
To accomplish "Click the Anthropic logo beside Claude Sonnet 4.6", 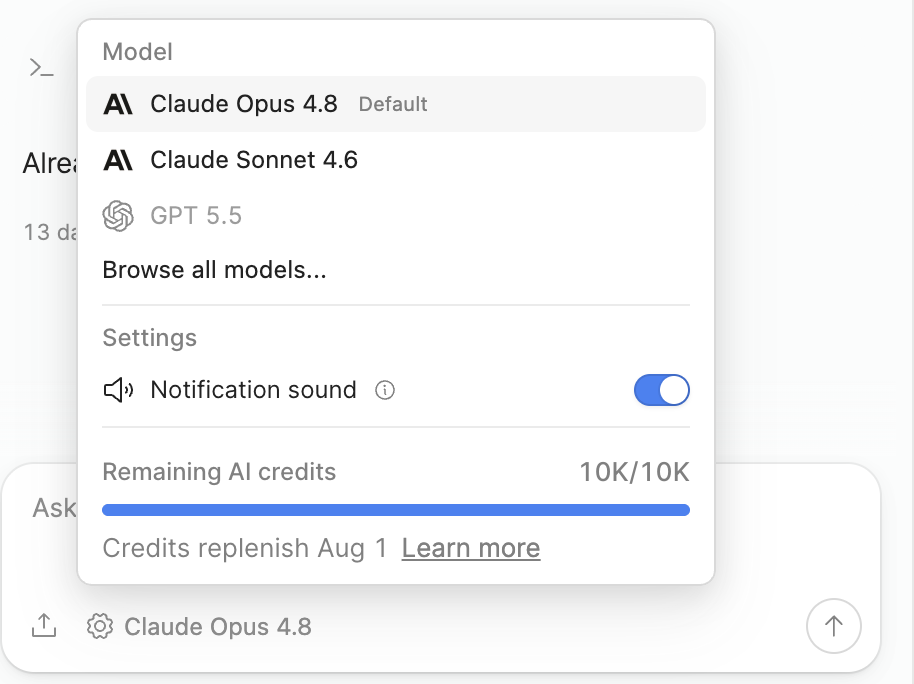I will 118,160.
